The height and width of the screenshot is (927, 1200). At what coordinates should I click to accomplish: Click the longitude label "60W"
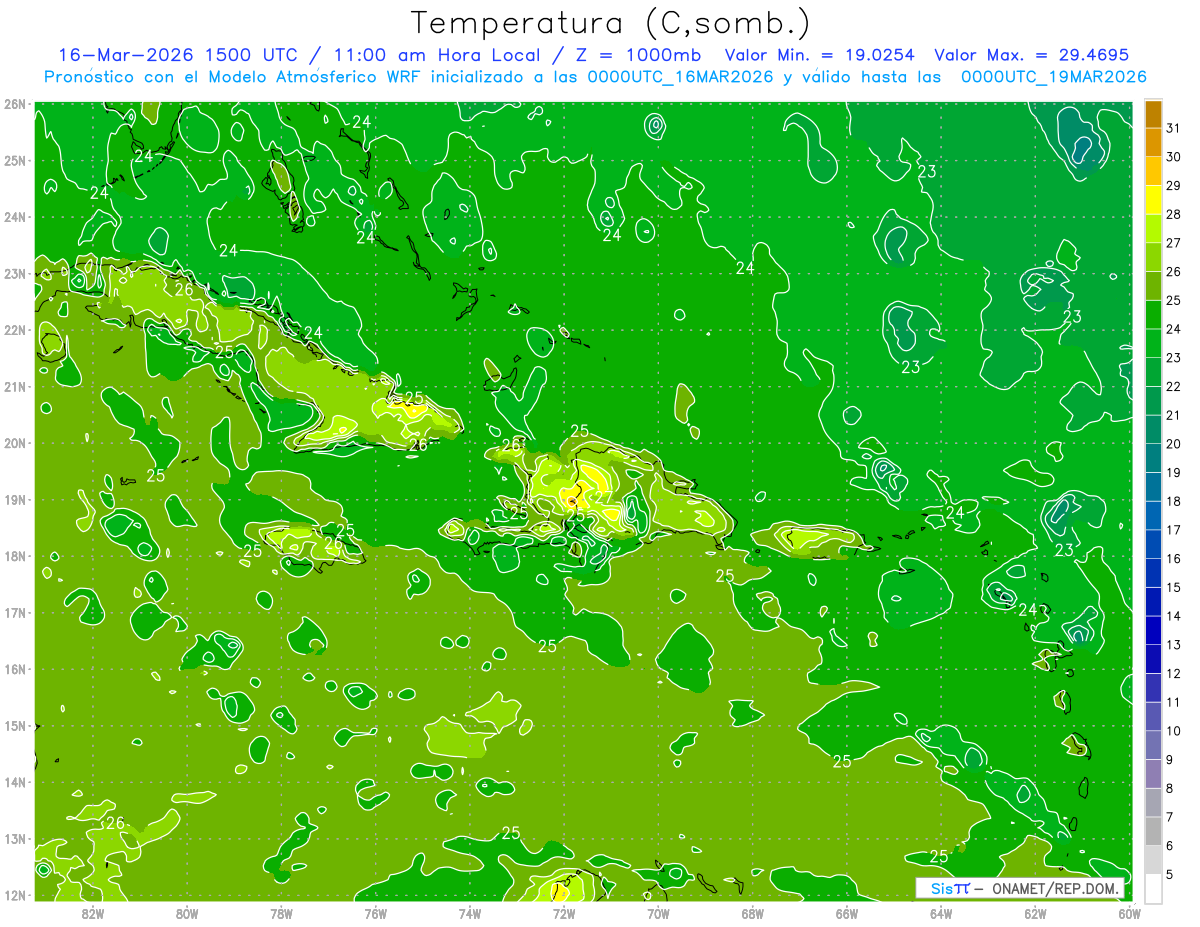pyautogui.click(x=1130, y=913)
